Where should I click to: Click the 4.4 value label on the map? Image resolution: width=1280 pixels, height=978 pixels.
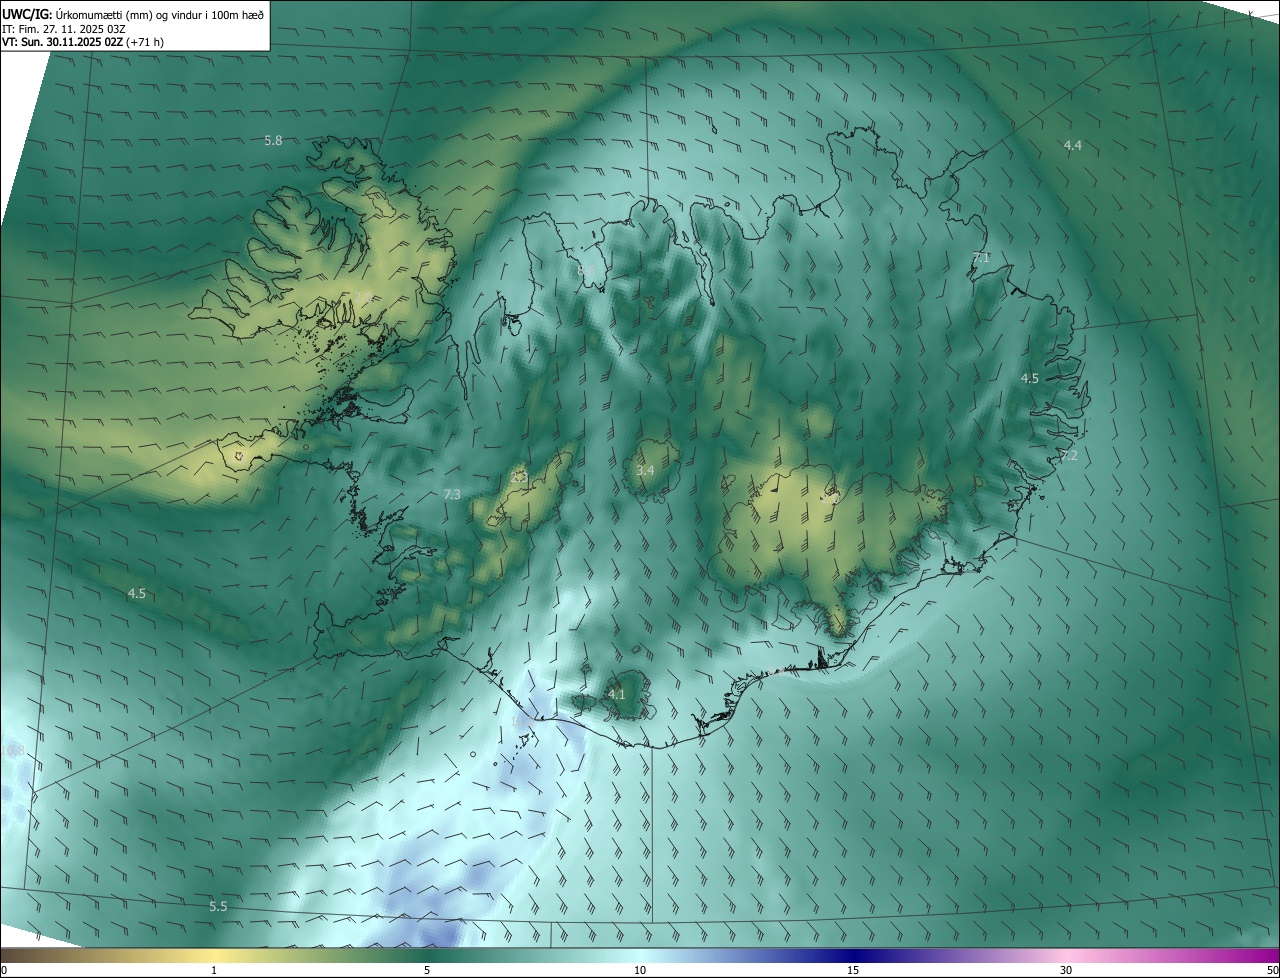[x=1072, y=146]
